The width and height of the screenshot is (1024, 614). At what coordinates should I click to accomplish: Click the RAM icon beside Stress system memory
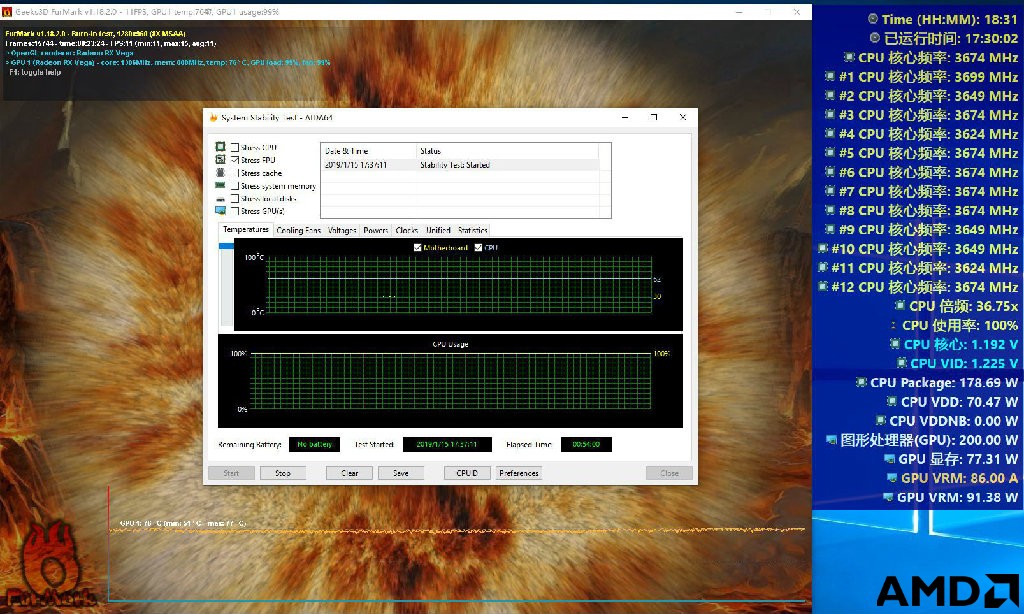(x=220, y=186)
